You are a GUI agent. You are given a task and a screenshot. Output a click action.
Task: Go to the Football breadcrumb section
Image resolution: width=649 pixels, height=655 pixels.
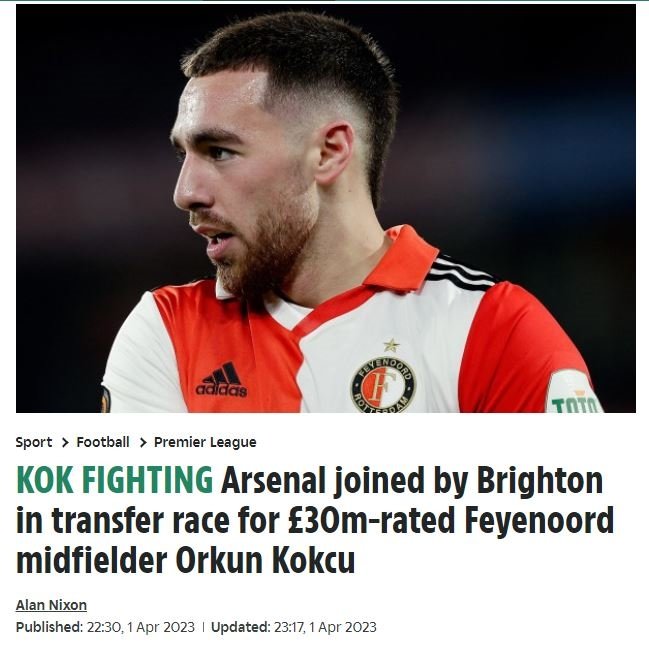coord(103,442)
